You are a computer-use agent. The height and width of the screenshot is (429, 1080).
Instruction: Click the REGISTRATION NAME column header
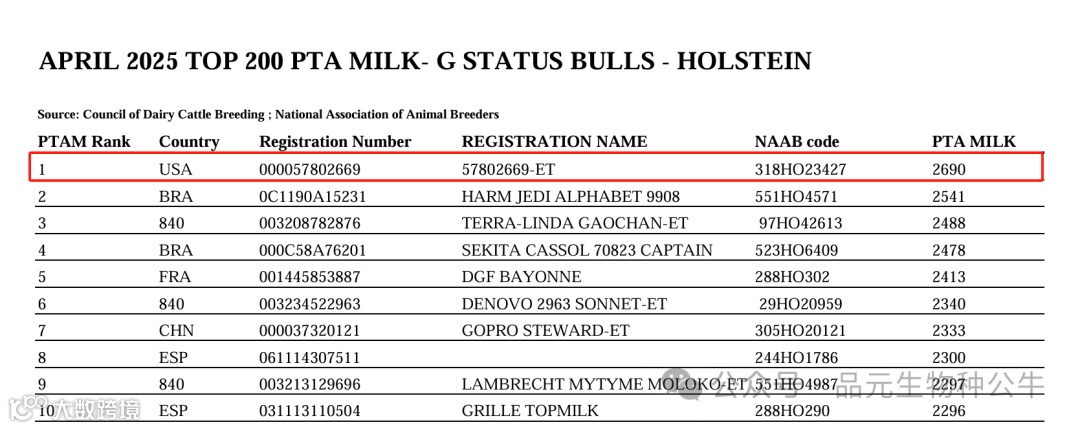[554, 142]
